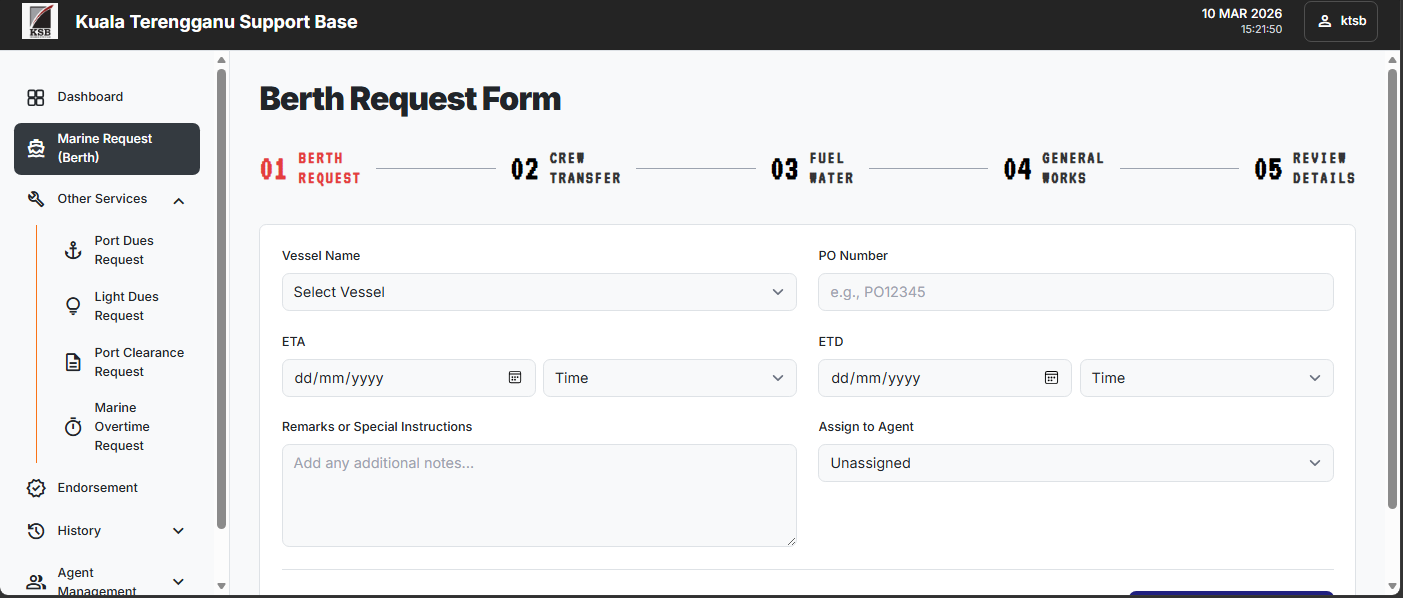Click the PO Number input field
The image size is (1403, 598).
pyautogui.click(x=1076, y=292)
